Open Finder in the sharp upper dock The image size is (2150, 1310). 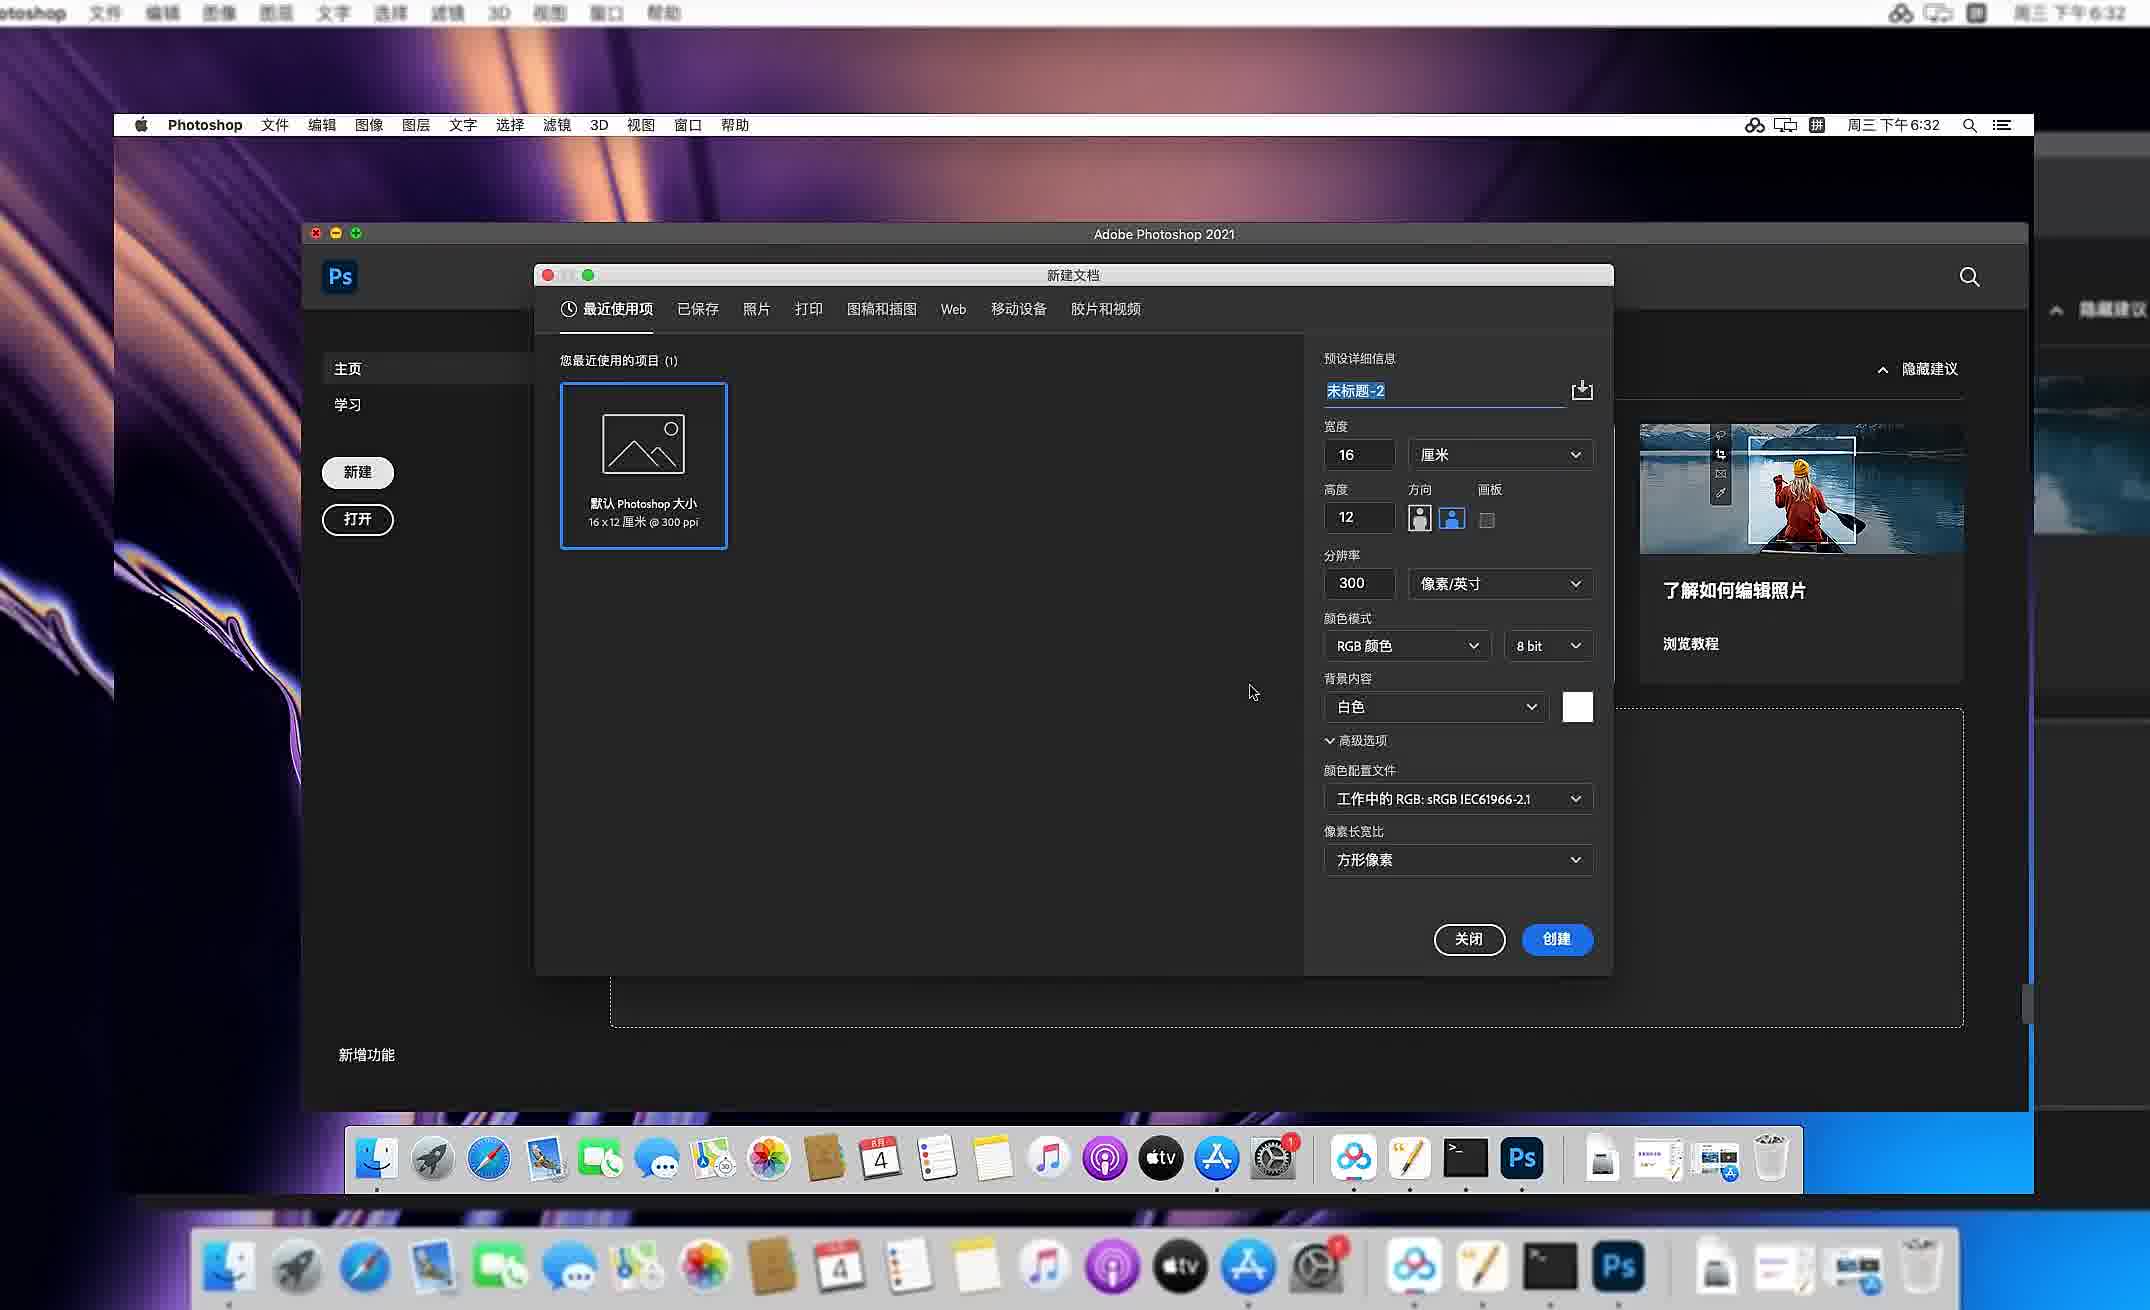pyautogui.click(x=377, y=1158)
